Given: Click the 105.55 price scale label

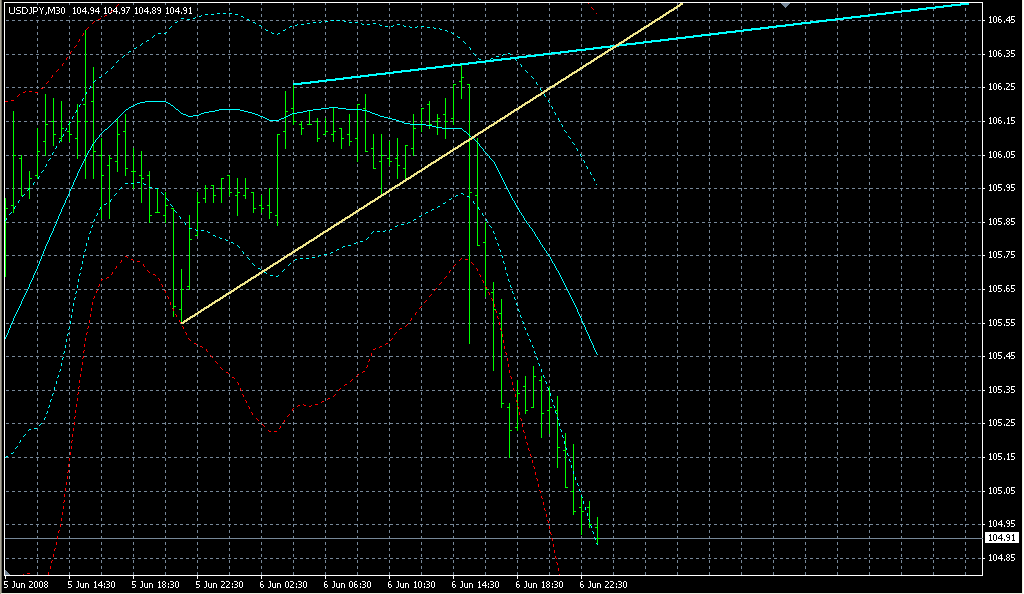Looking at the screenshot, I should tap(1001, 322).
